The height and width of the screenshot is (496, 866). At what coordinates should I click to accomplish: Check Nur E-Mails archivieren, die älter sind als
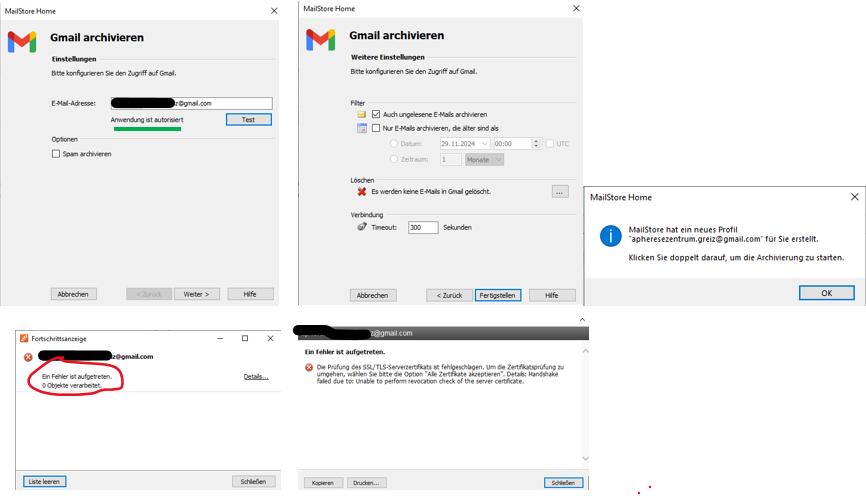(376, 128)
